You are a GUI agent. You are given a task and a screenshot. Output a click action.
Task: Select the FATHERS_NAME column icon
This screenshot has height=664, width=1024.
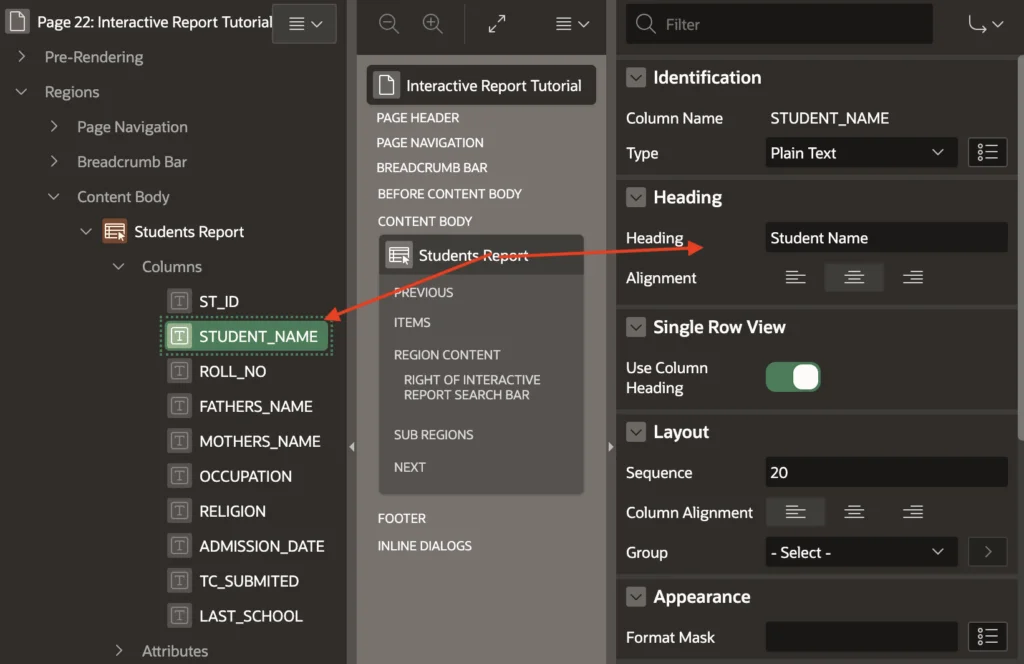(180, 406)
